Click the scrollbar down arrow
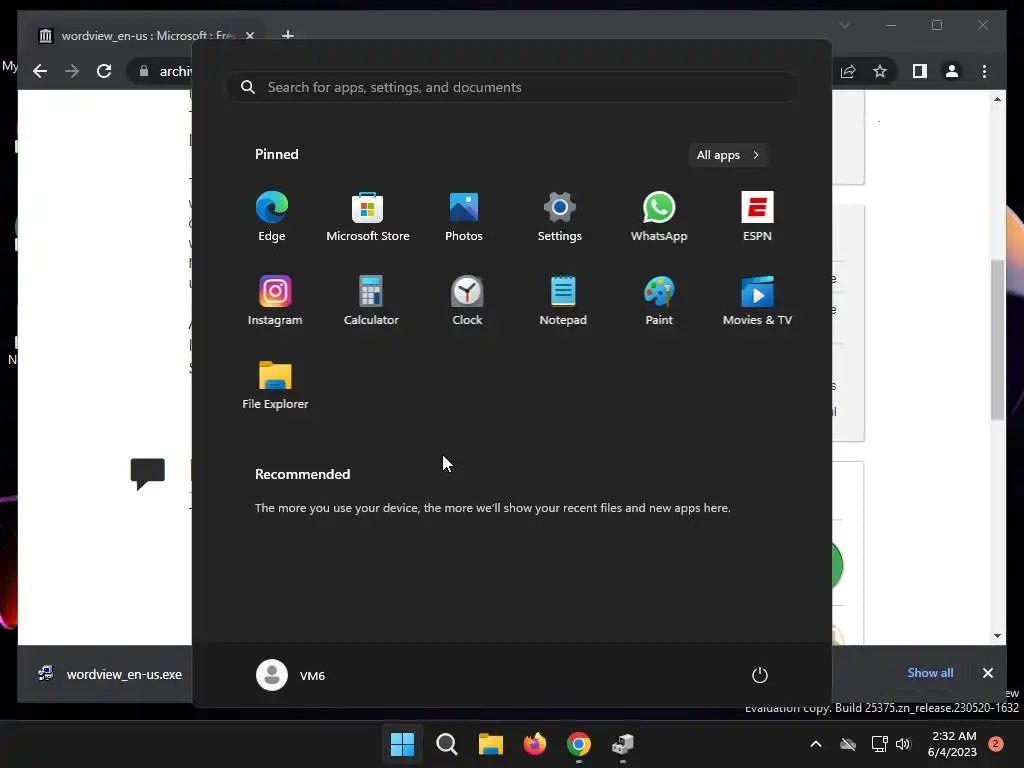Image resolution: width=1024 pixels, height=768 pixels. point(997,635)
